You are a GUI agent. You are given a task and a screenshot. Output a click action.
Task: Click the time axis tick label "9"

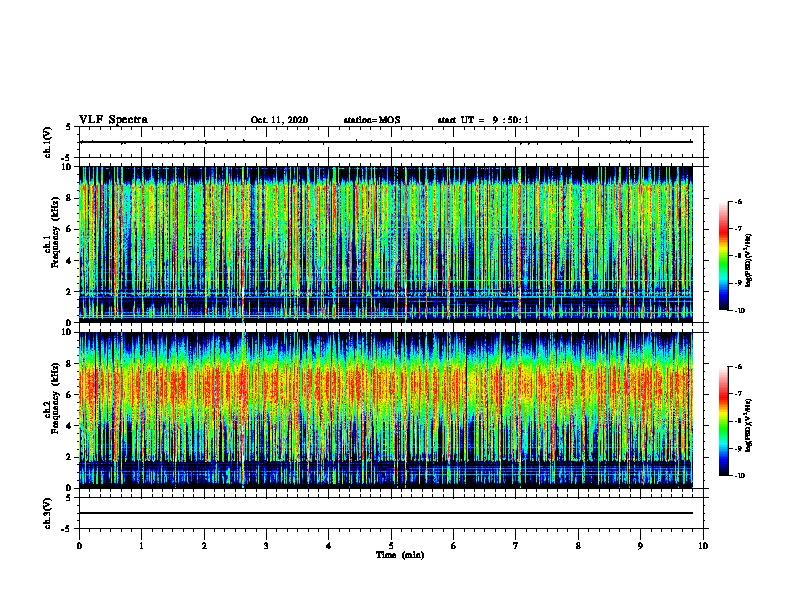[640, 545]
